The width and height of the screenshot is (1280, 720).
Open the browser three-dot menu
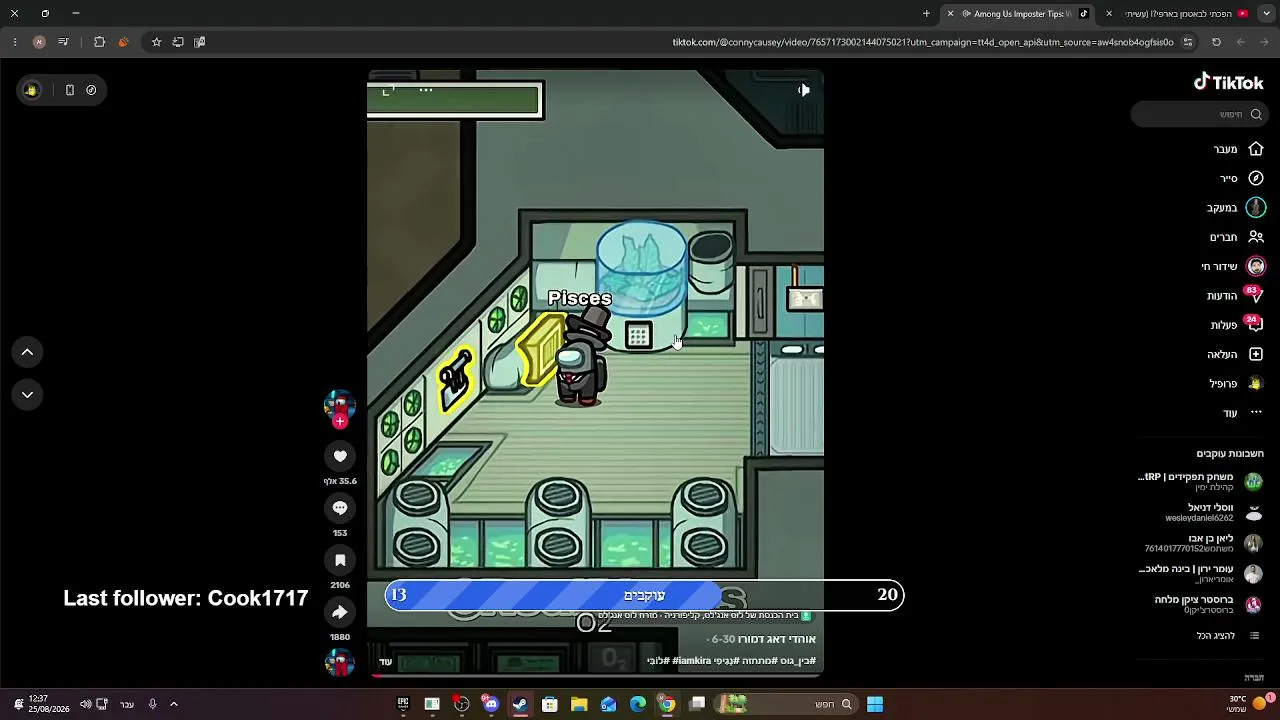(15, 42)
